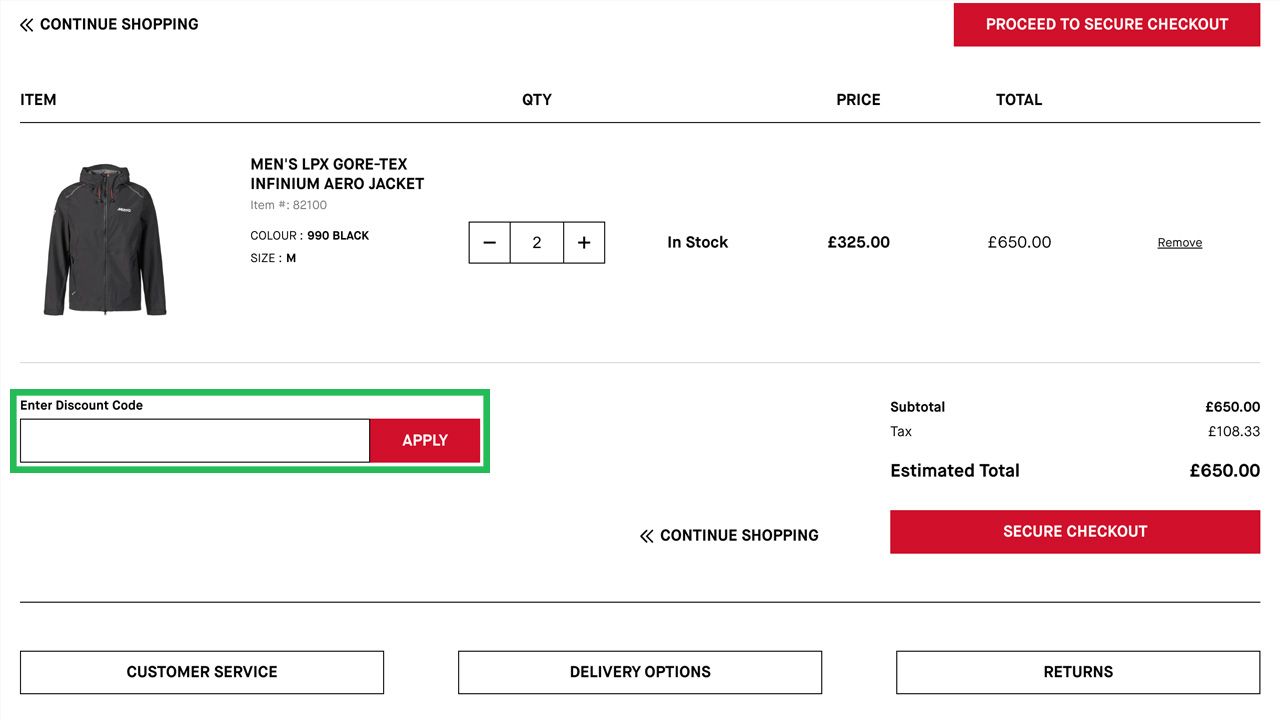Click the bottom Continue Shopping link text
Image resolution: width=1280 pixels, height=720 pixels.
tap(739, 536)
